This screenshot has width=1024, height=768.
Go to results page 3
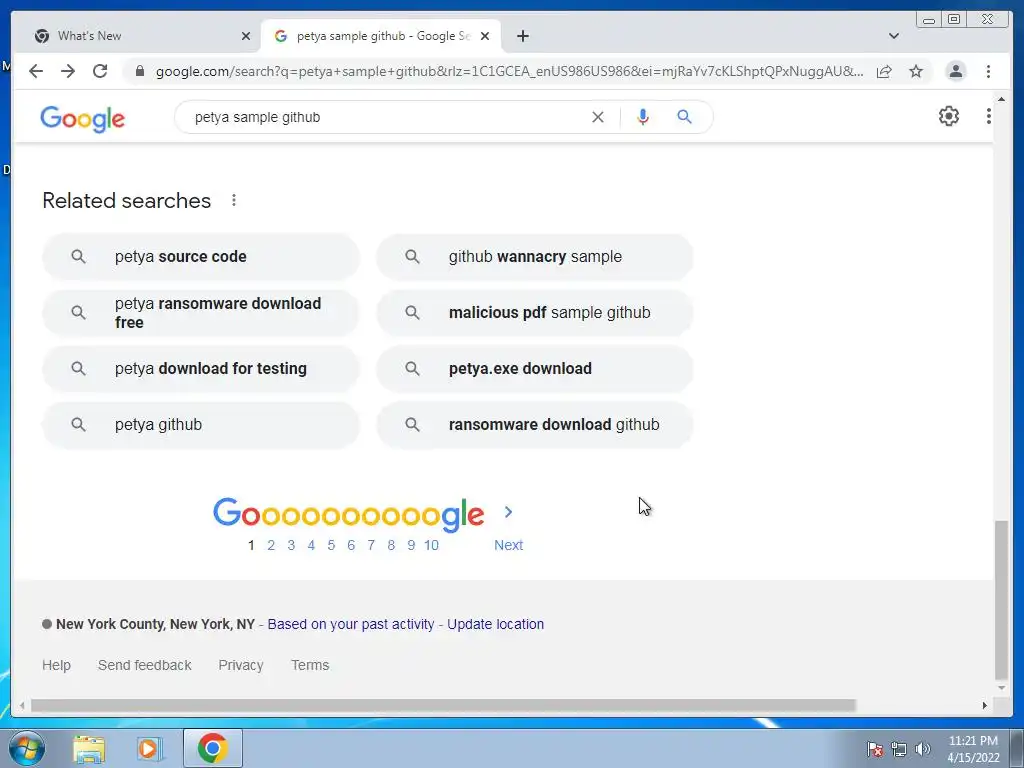click(291, 545)
